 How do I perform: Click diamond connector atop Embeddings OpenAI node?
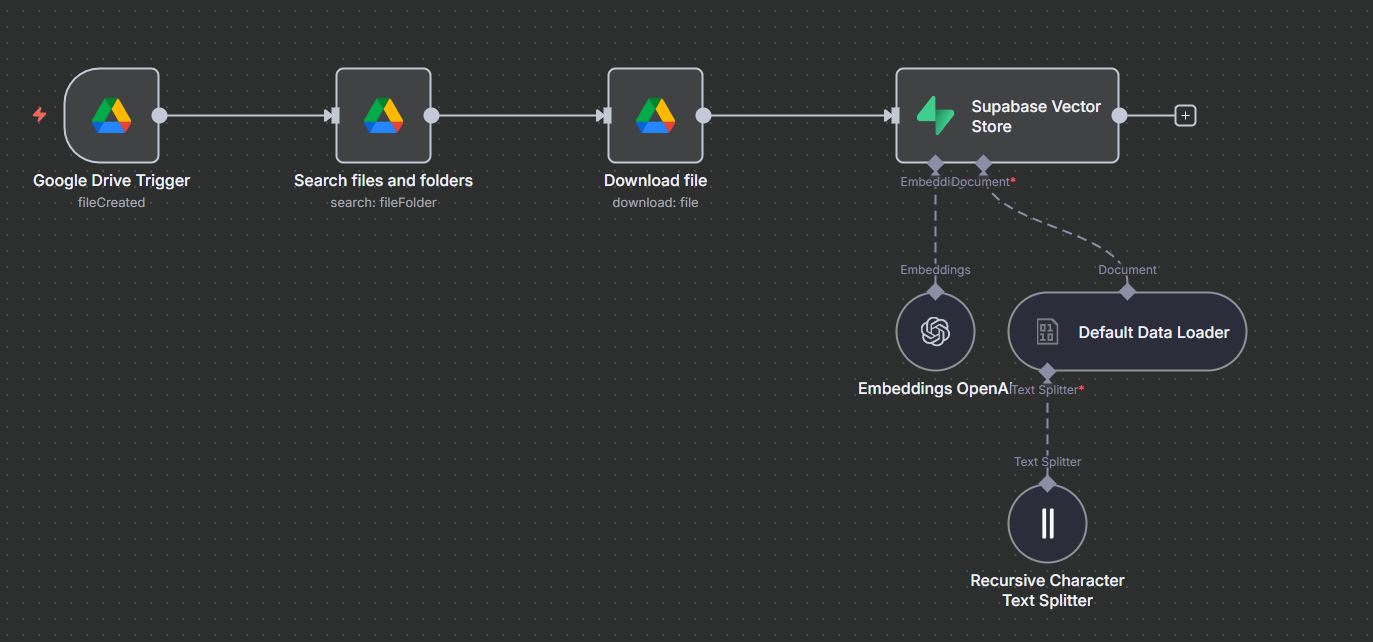point(935,291)
